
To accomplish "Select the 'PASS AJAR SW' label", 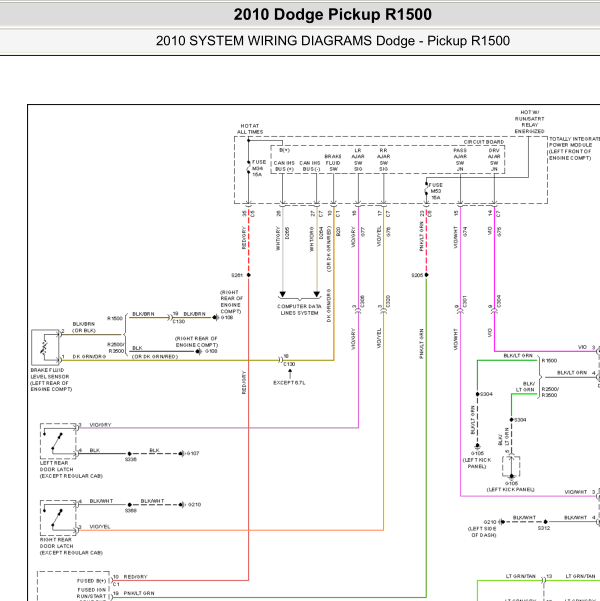I will (460, 160).
